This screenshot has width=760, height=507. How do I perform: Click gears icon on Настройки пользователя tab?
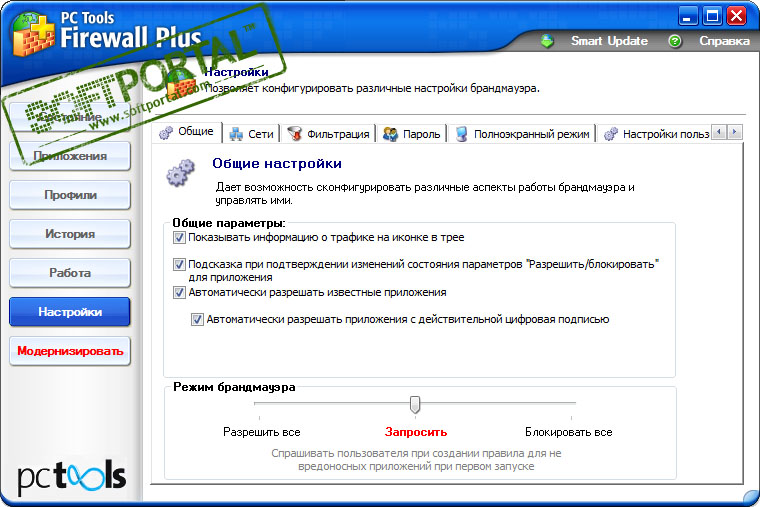coord(611,134)
